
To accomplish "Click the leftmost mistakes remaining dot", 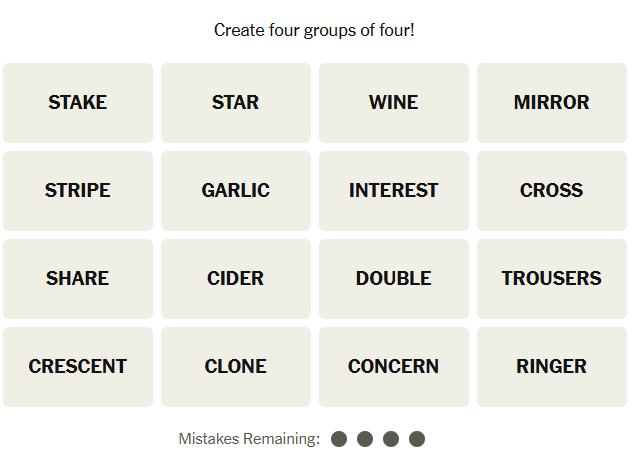I will [339, 439].
